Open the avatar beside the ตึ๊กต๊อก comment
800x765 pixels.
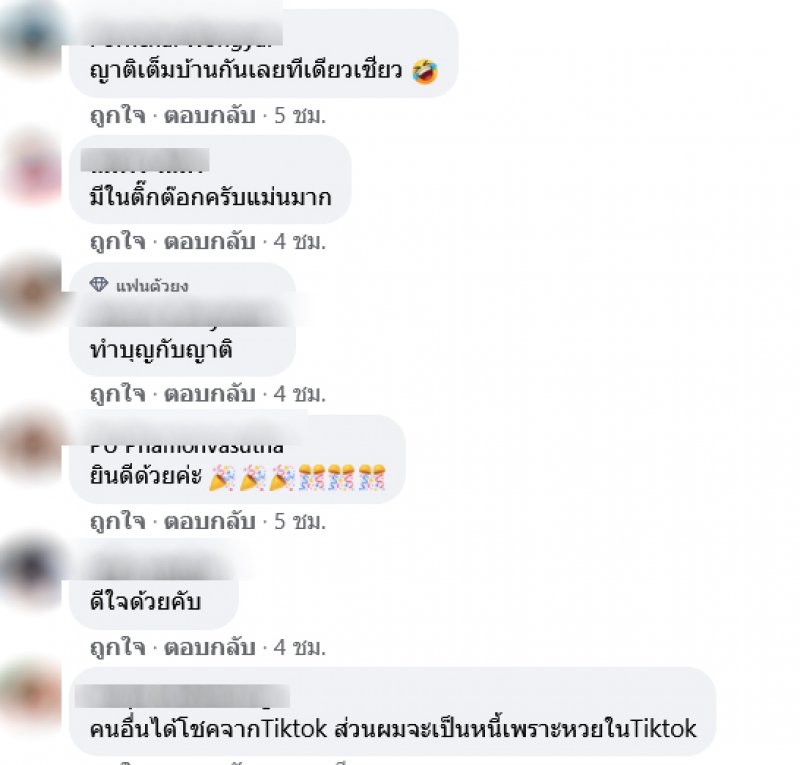point(32,166)
